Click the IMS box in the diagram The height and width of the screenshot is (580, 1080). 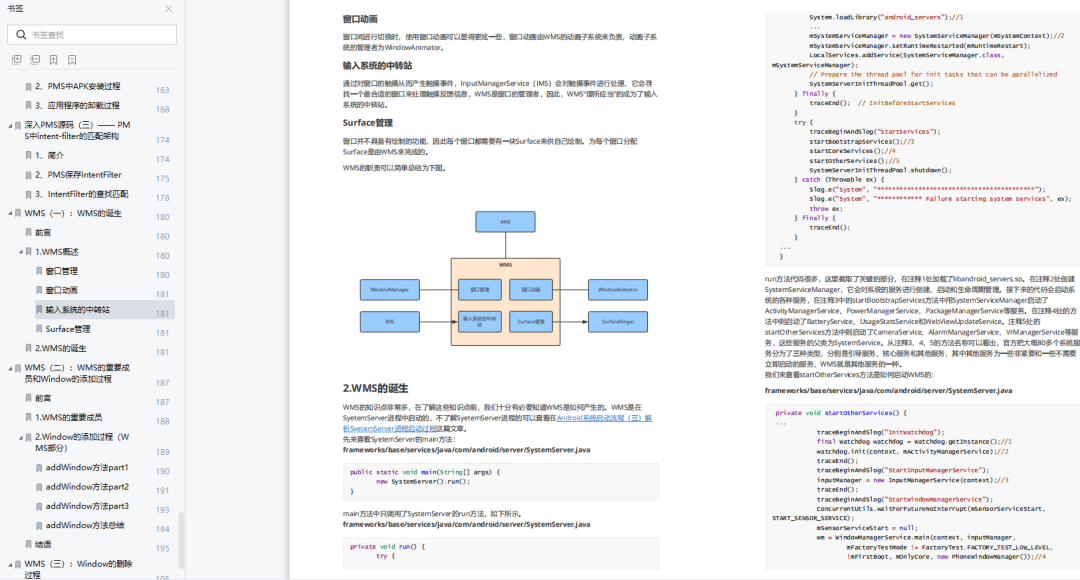390,322
